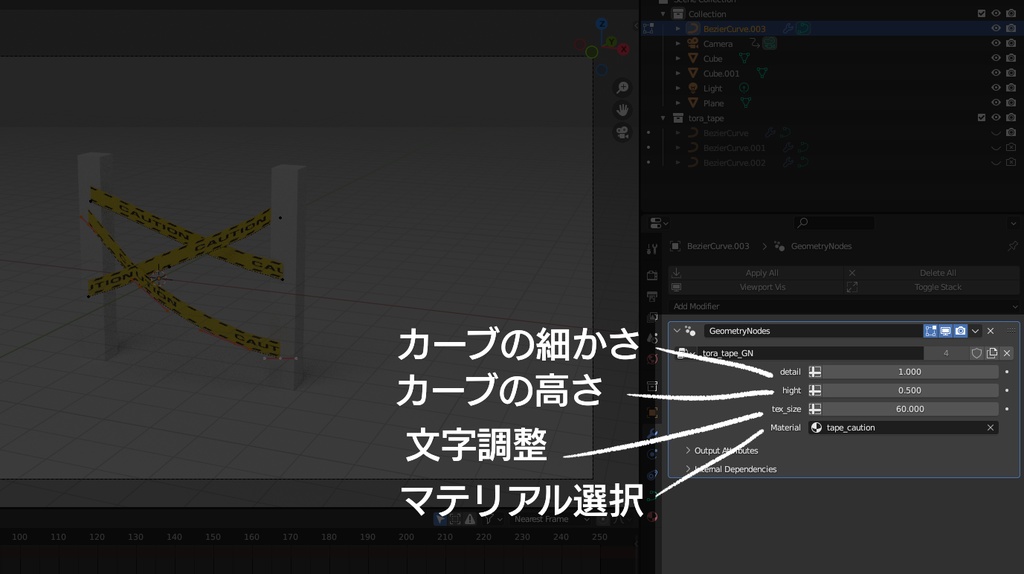Hide BezierCurve.003 with its eye icon
Viewport: 1024px width, 574px height.
[996, 29]
